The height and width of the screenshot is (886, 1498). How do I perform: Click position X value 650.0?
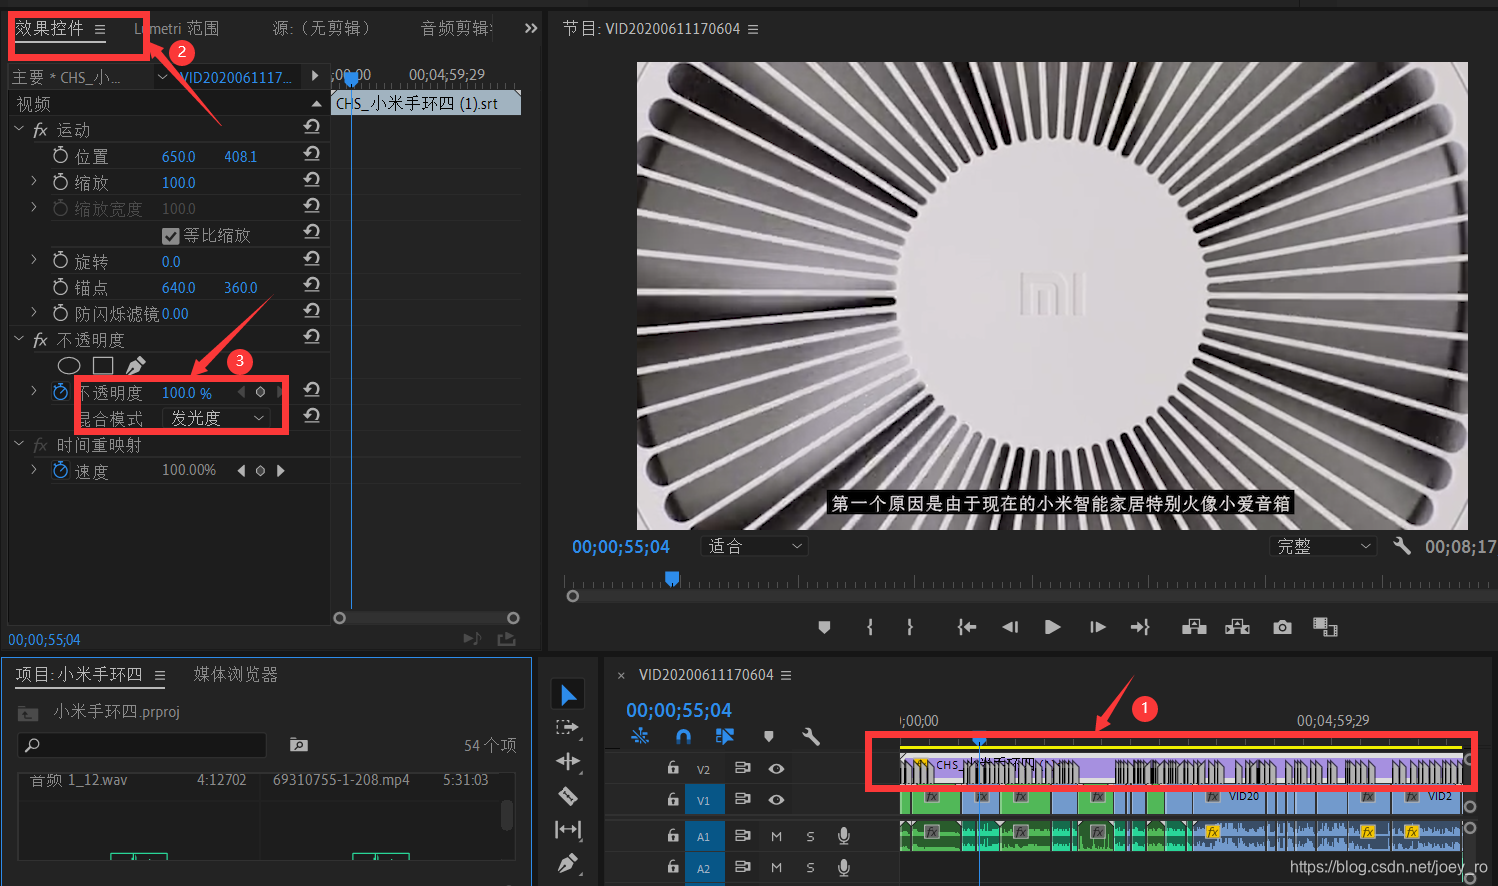tap(179, 157)
